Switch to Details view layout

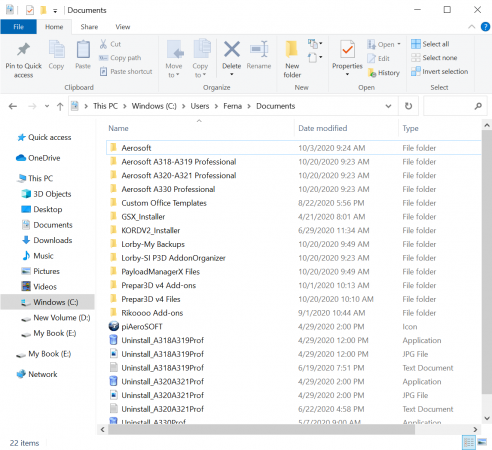(x=469, y=443)
